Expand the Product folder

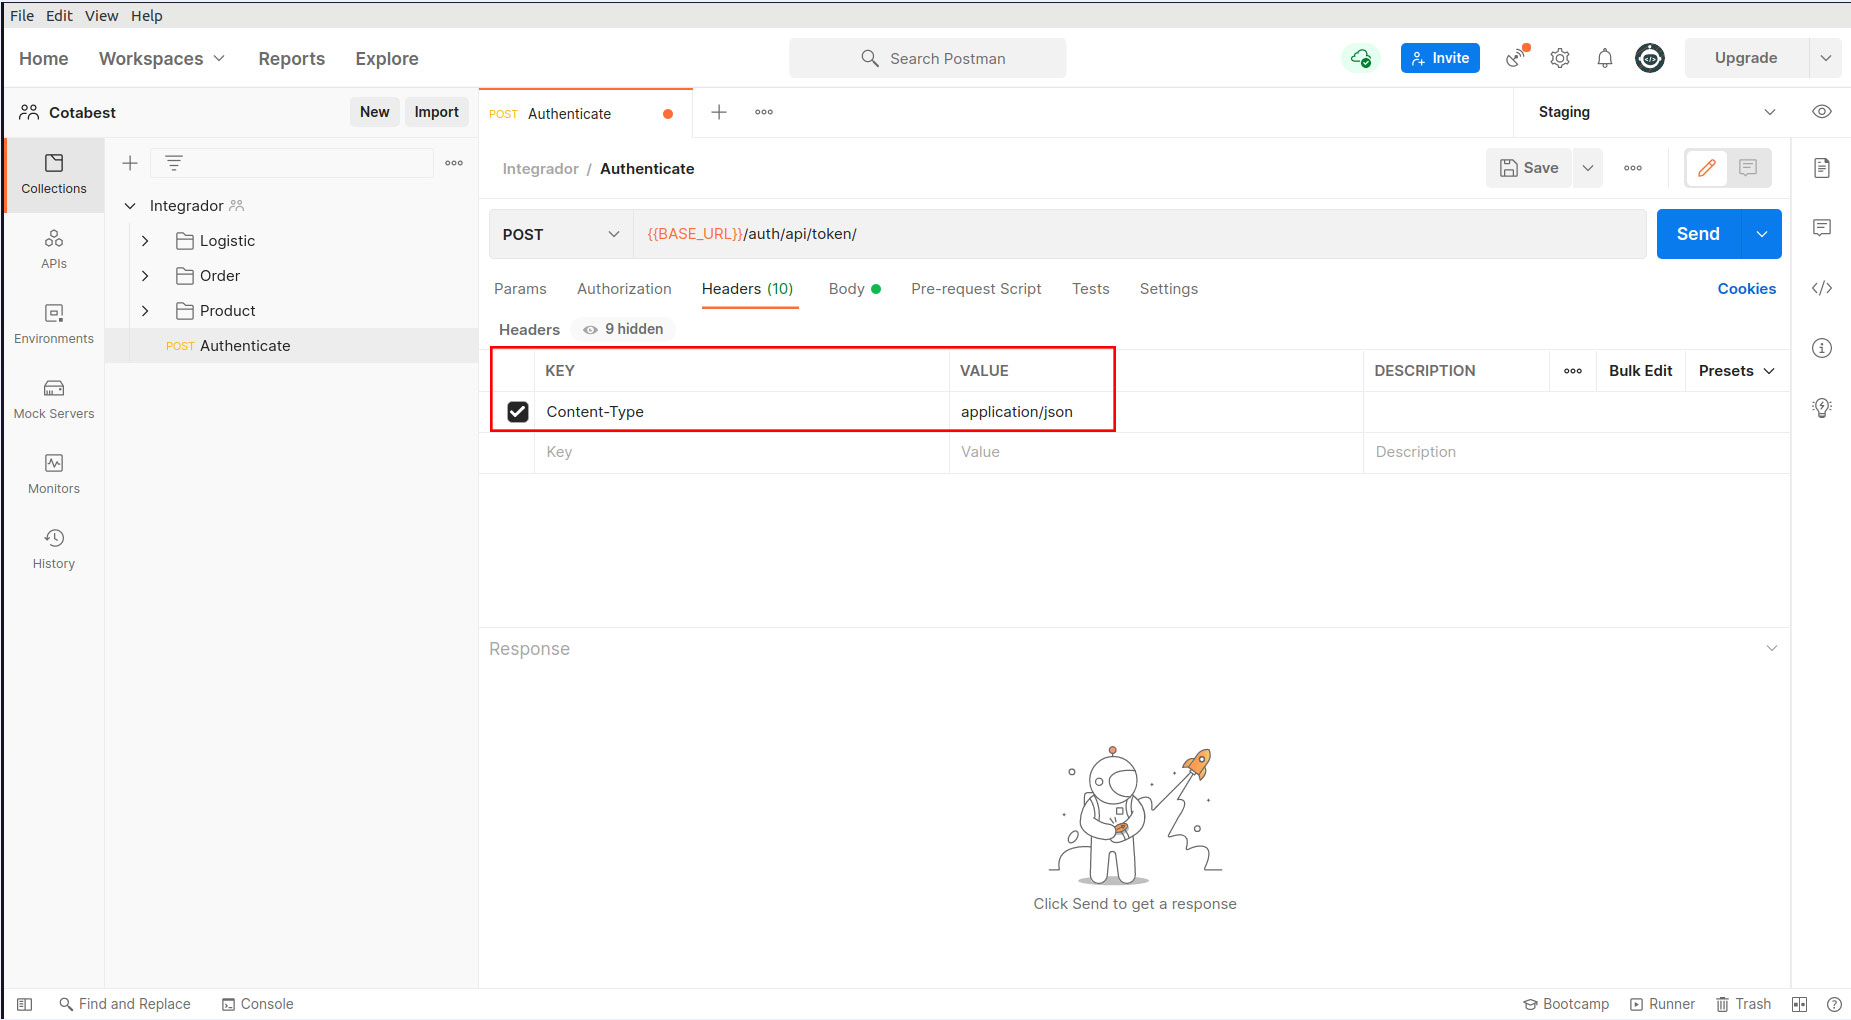pos(145,311)
